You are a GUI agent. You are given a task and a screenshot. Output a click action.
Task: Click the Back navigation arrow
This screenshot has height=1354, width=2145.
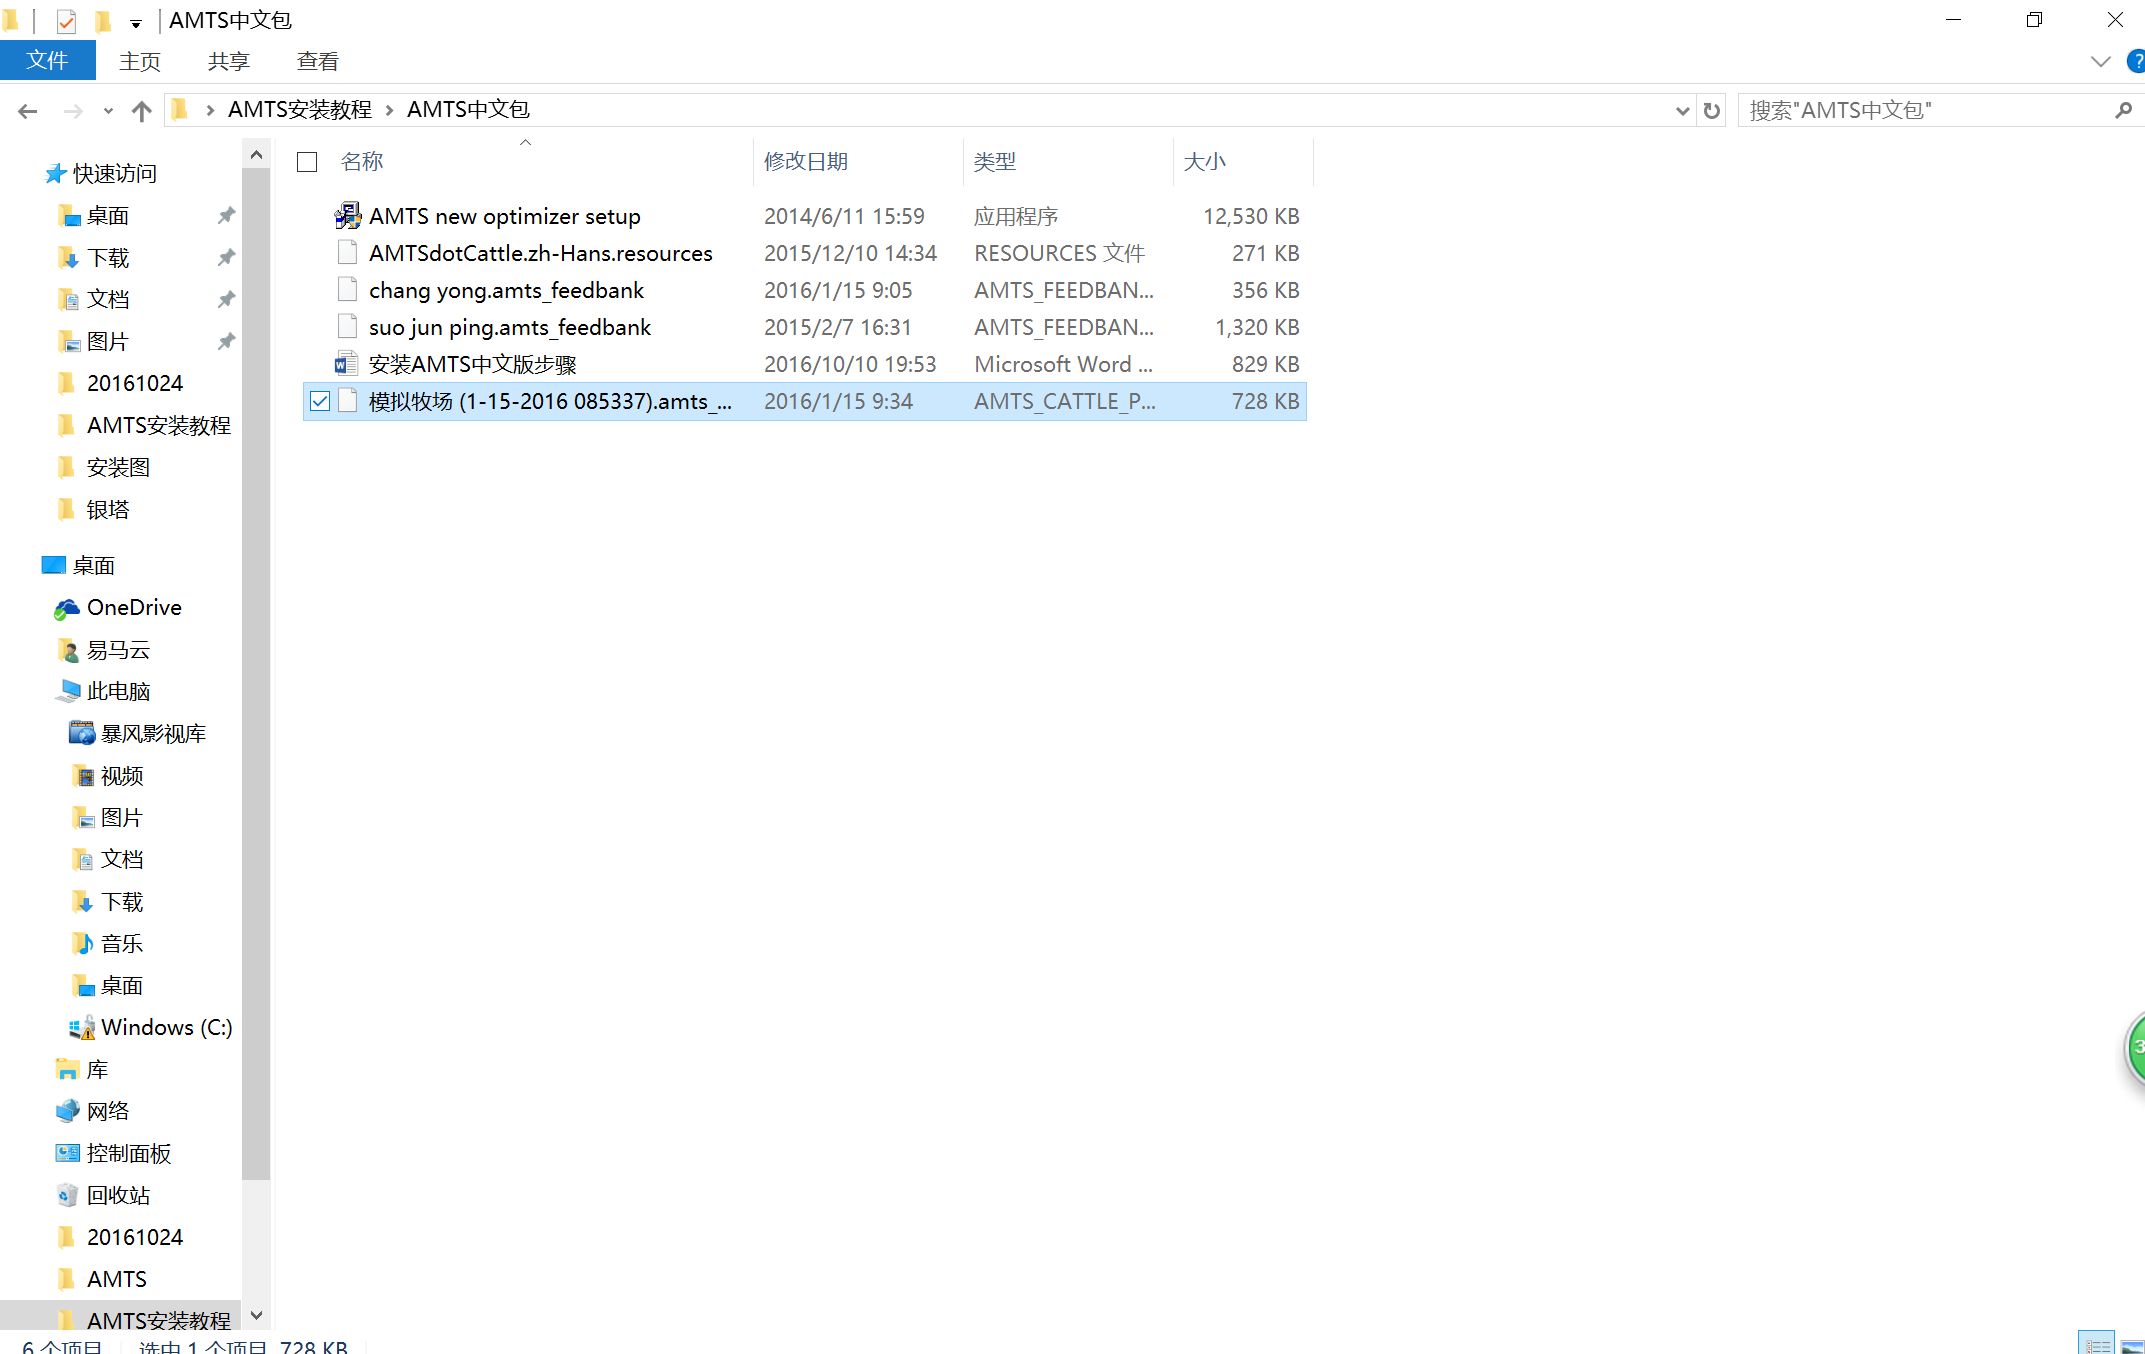pyautogui.click(x=27, y=110)
